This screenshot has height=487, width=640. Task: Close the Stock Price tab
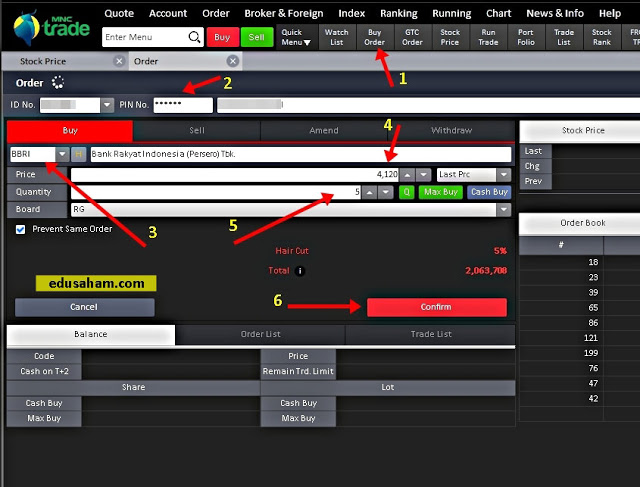119,61
